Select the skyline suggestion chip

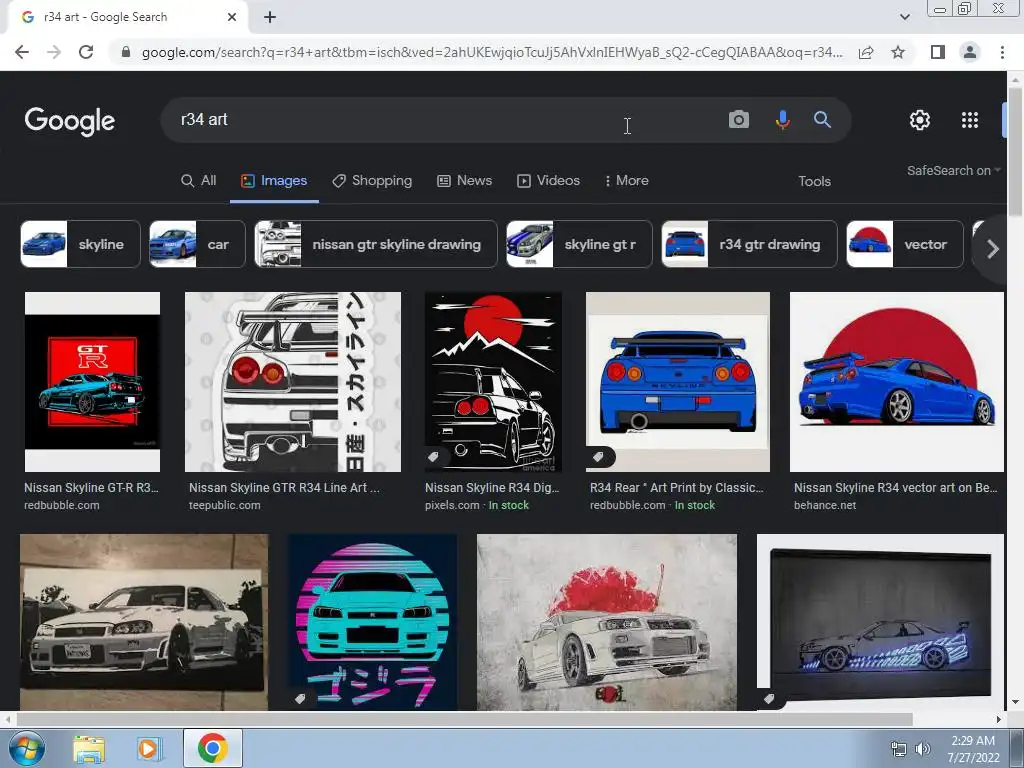(80, 244)
